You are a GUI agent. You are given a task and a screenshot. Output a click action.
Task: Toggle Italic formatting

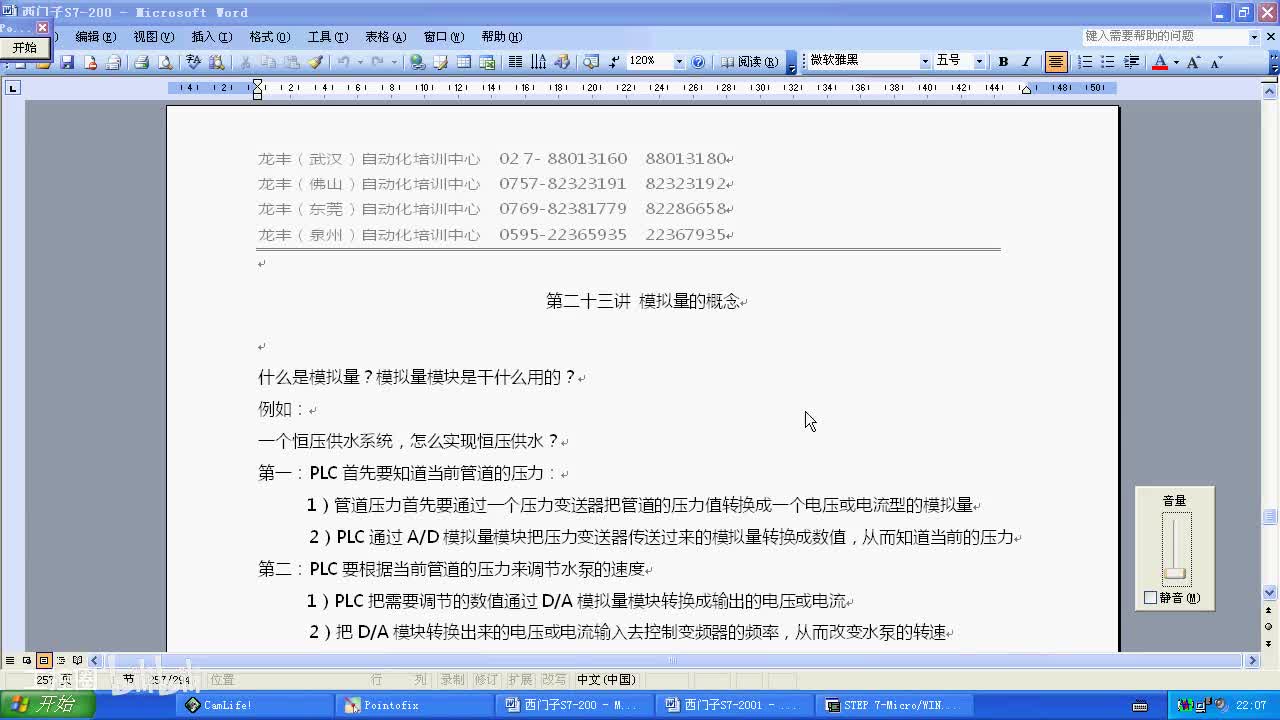coord(1026,62)
